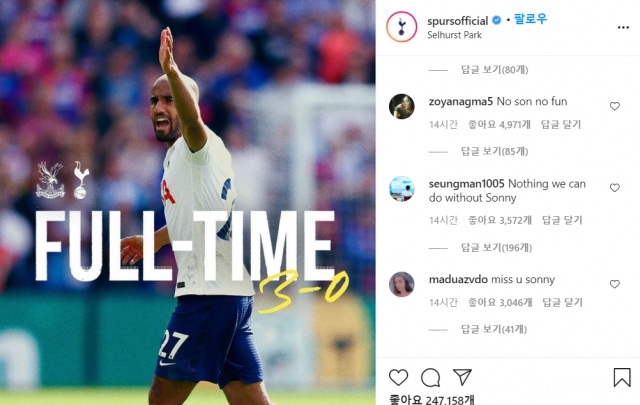Follow spursofficial with 팔로우 link
Image resolution: width=640 pixels, height=405 pixels.
tap(530, 19)
